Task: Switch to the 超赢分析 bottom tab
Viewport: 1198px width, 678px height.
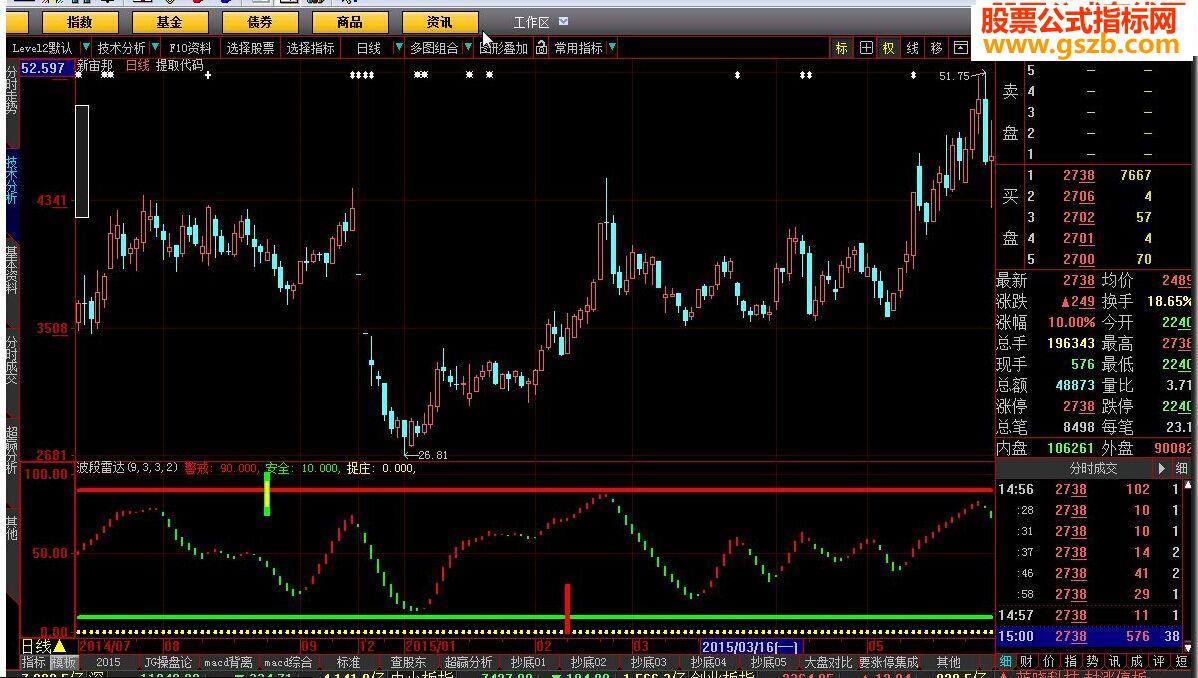Action: [468, 662]
